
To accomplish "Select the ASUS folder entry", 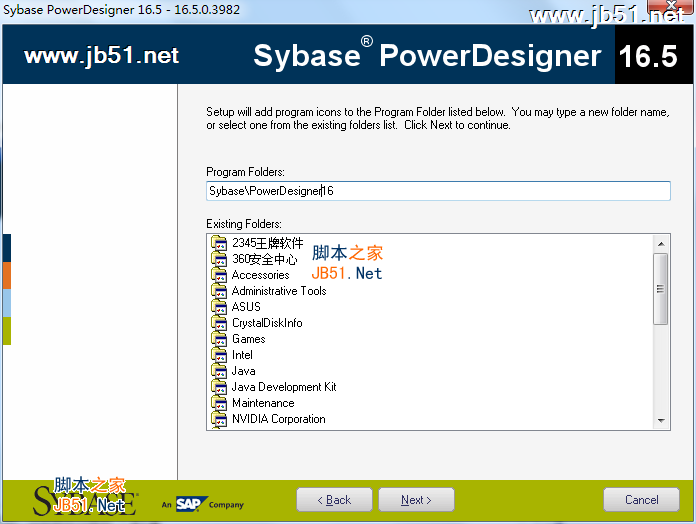I will [246, 307].
